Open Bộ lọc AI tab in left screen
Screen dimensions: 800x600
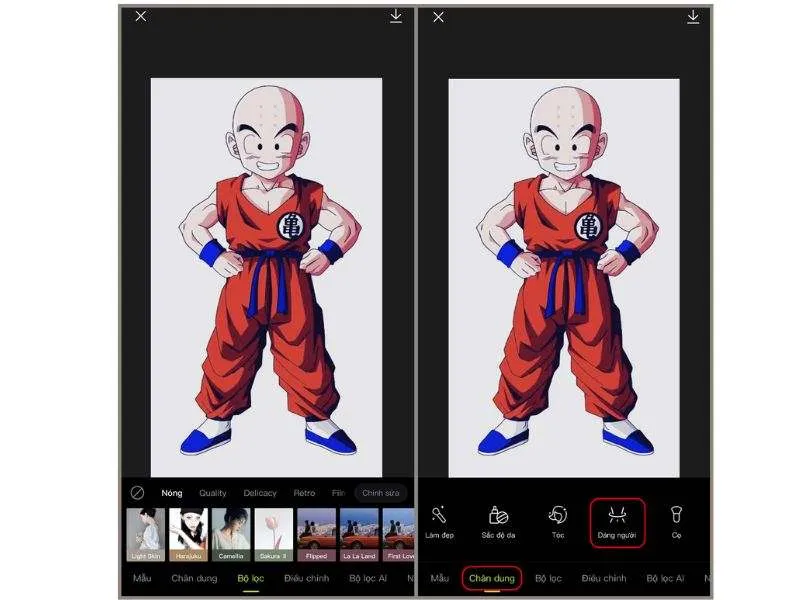coord(368,578)
